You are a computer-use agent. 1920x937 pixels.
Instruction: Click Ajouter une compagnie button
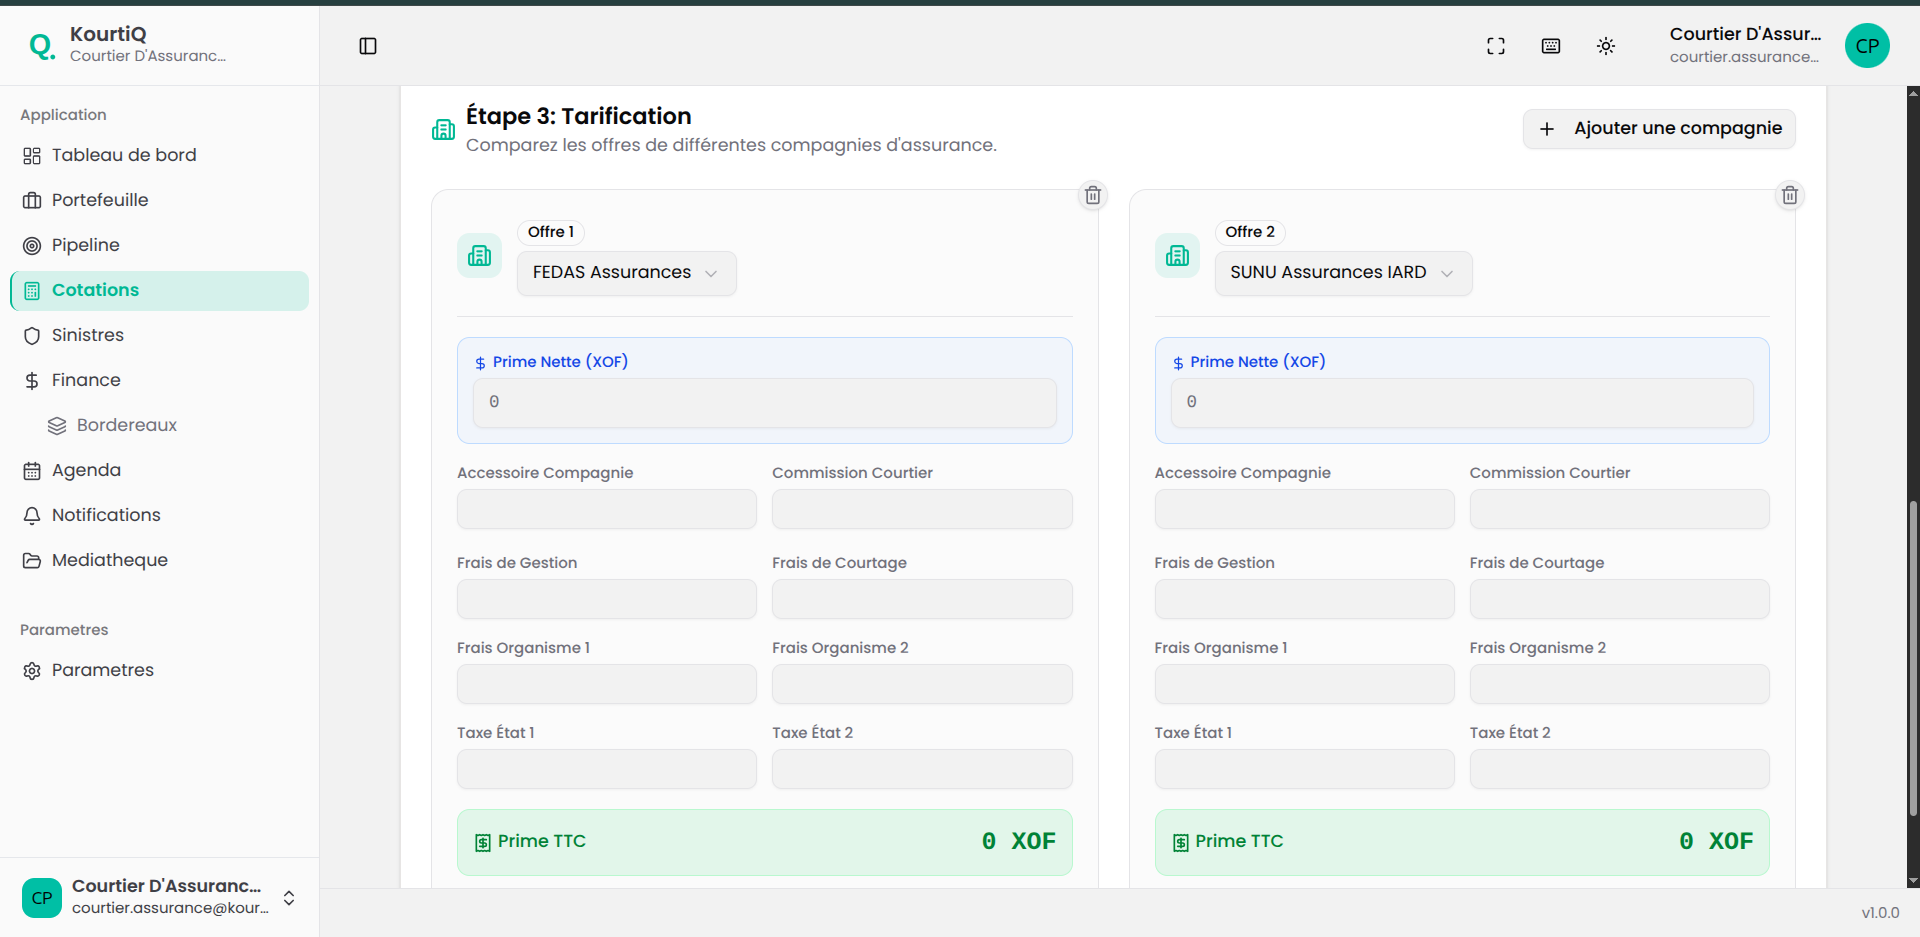tap(1659, 129)
